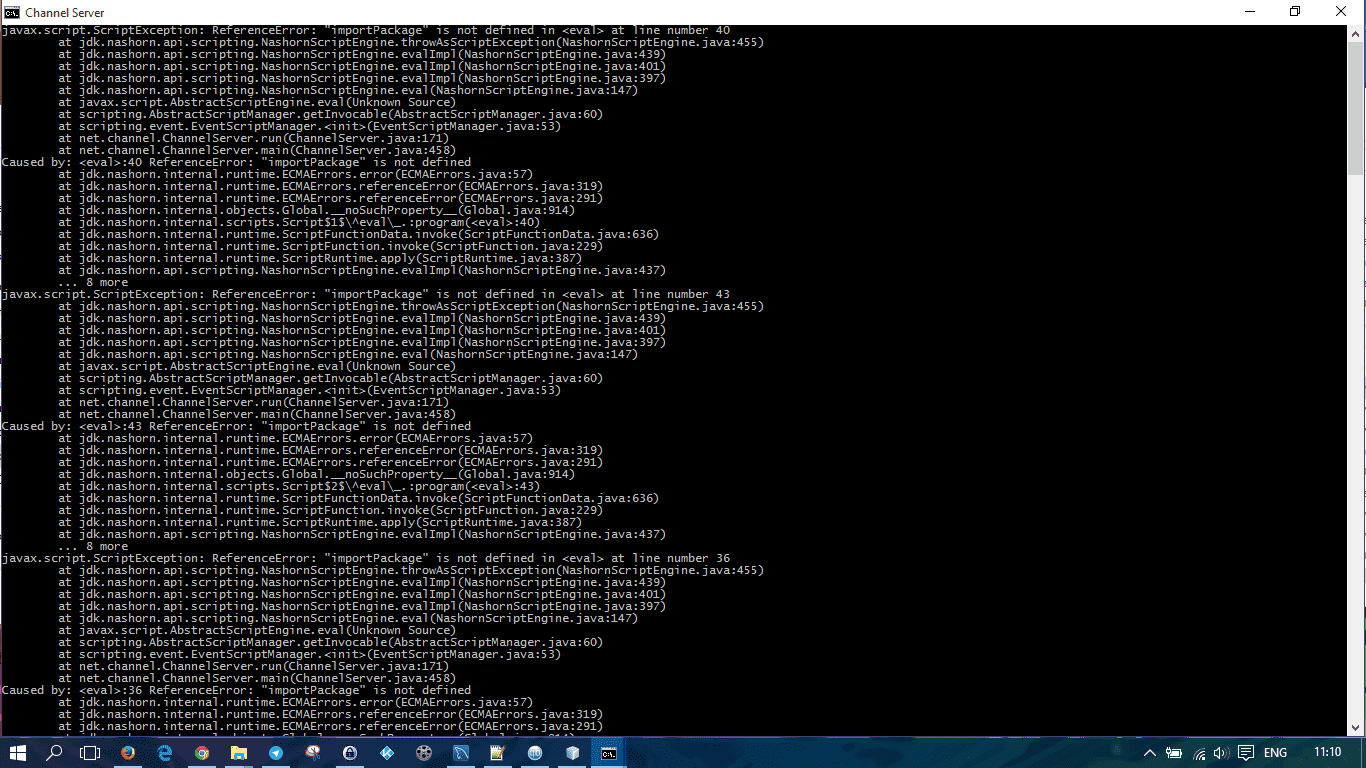The height and width of the screenshot is (768, 1366).
Task: Open the film reel media app
Action: coord(424,752)
